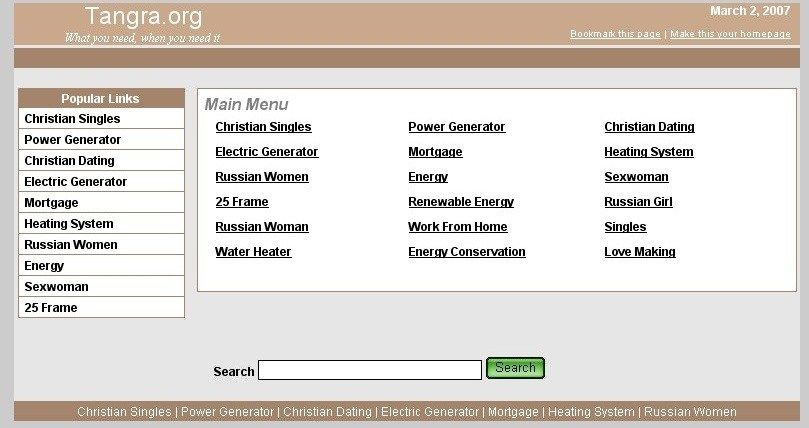Open Russian Girl link in Main Menu
Image resolution: width=809 pixels, height=428 pixels.
638,202
